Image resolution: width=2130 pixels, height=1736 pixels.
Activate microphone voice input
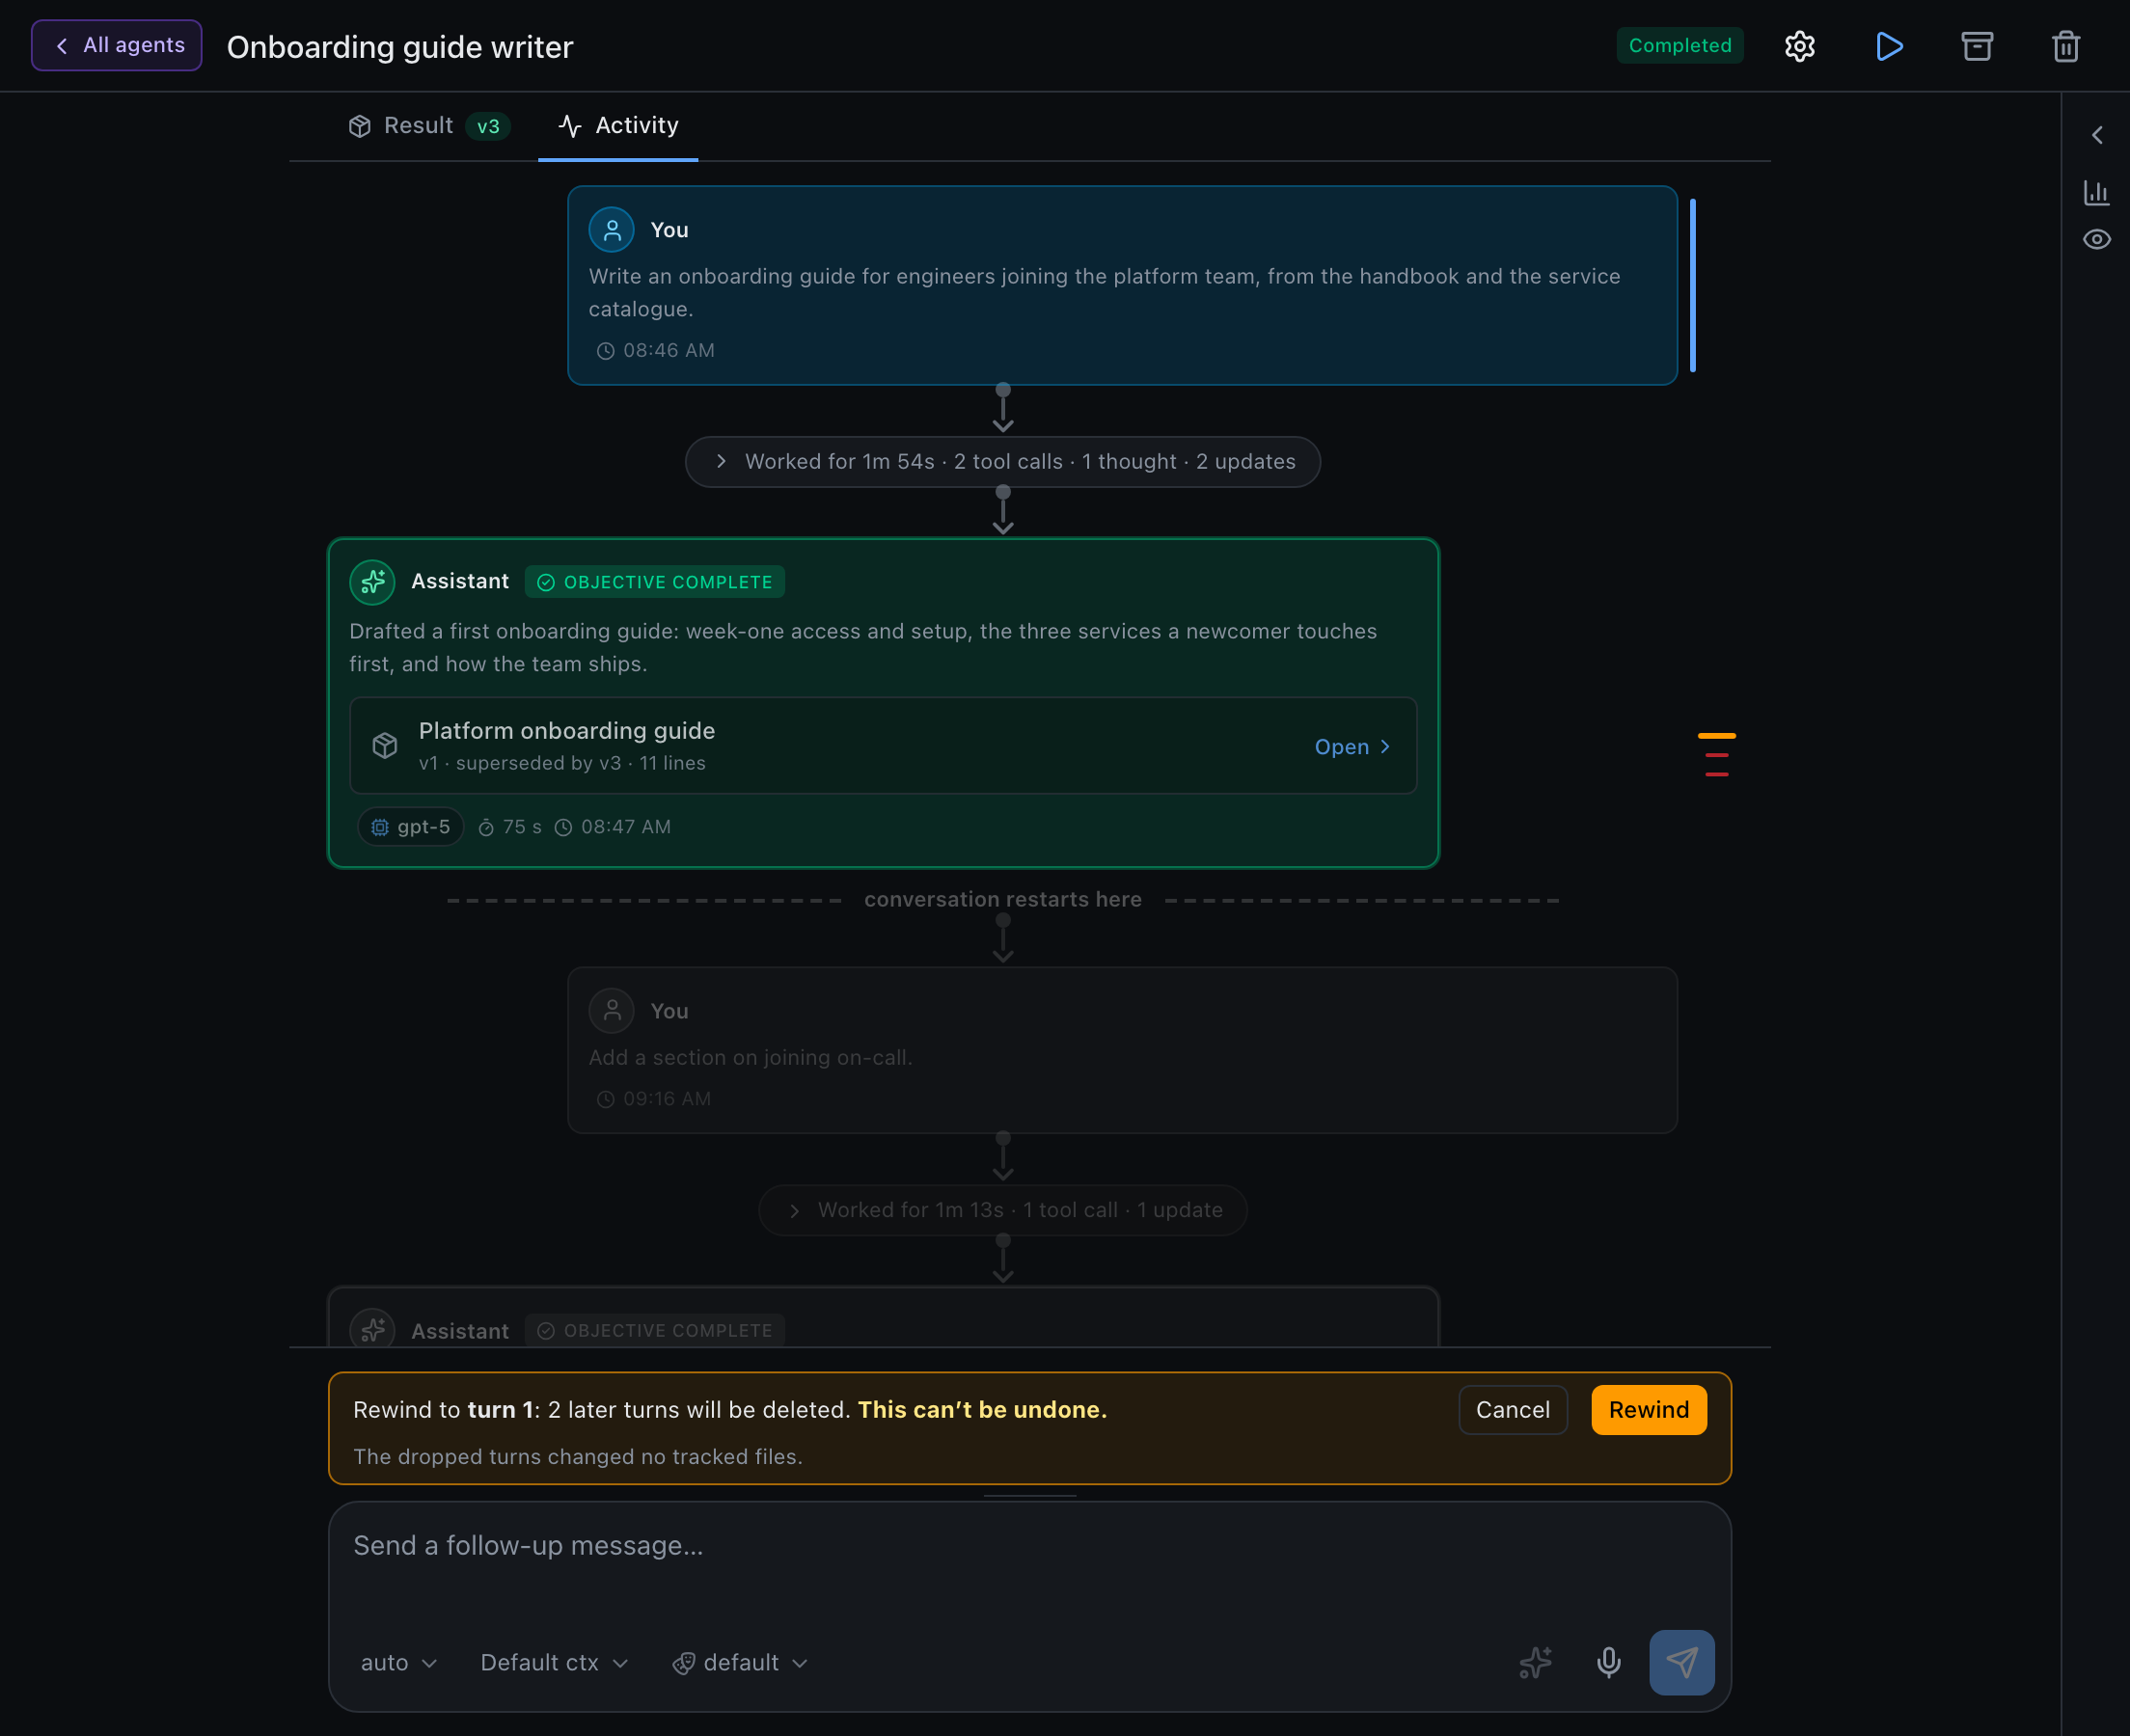1608,1662
